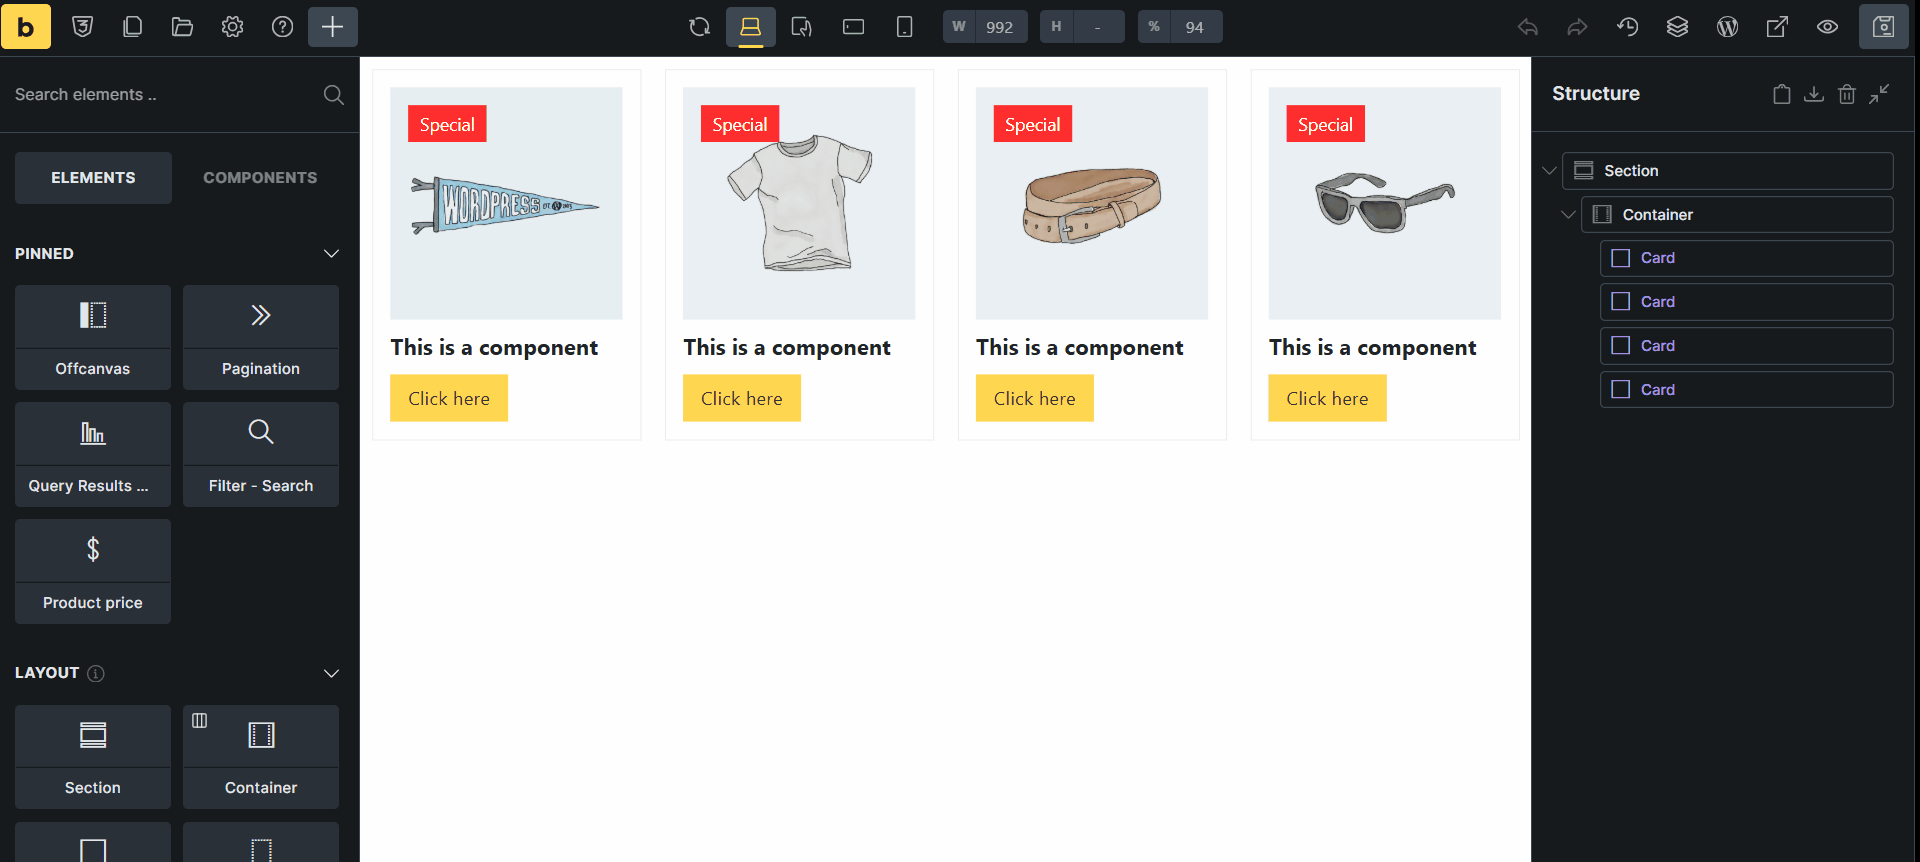This screenshot has width=1920, height=862.
Task: Select the tablet portrait breakpoint icon
Action: 802,27
